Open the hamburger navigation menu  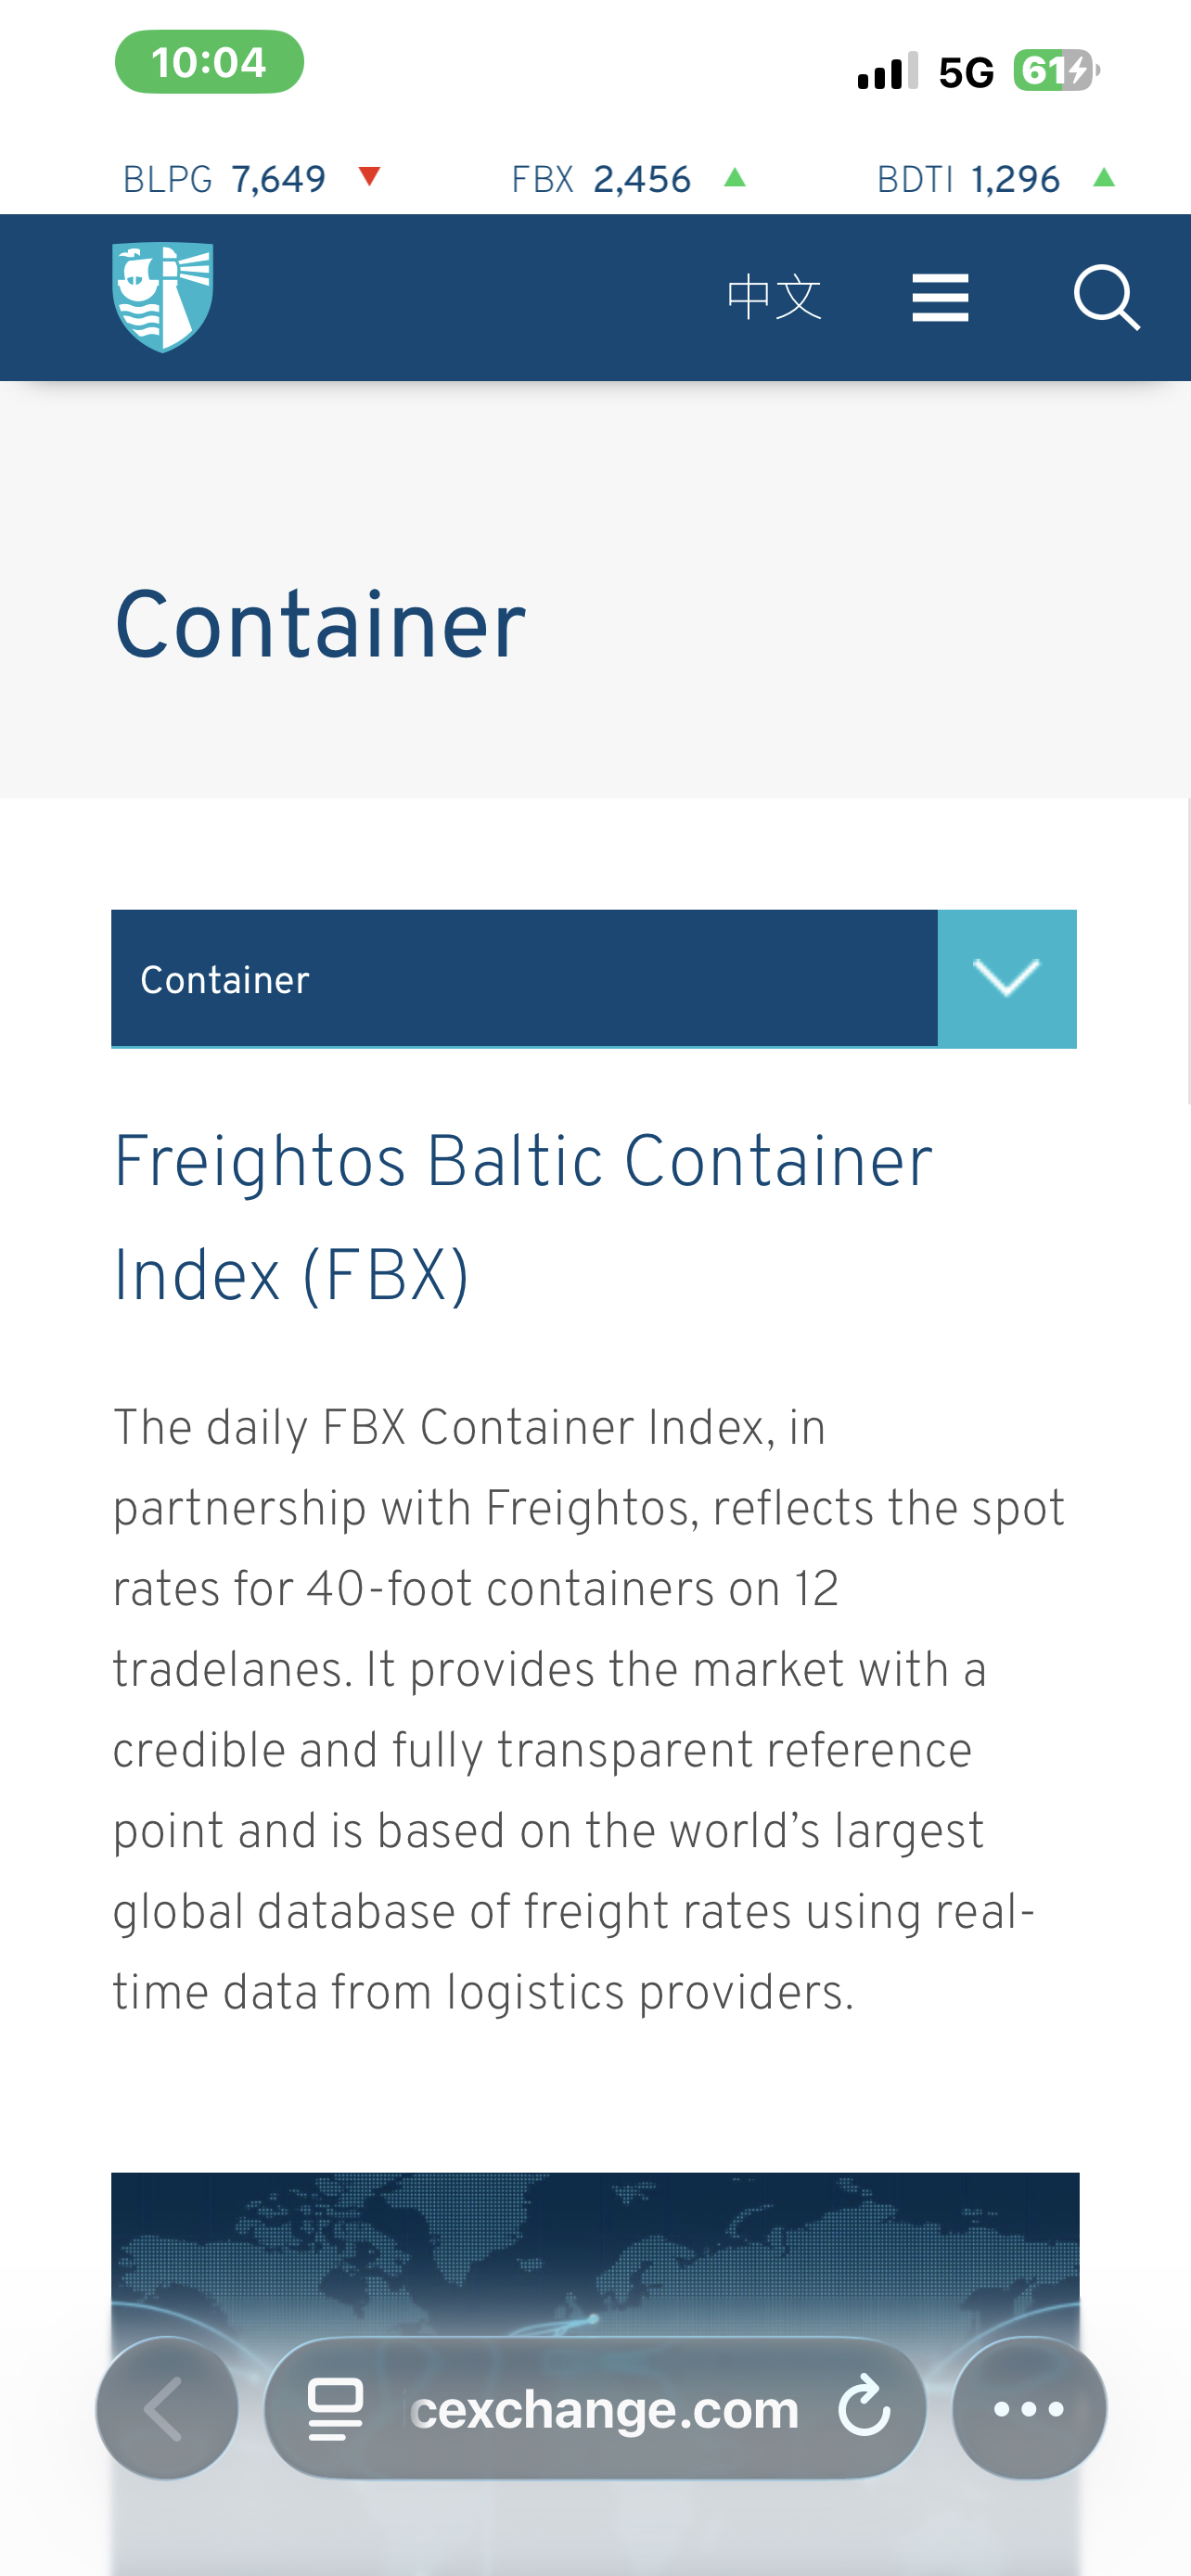tap(940, 298)
